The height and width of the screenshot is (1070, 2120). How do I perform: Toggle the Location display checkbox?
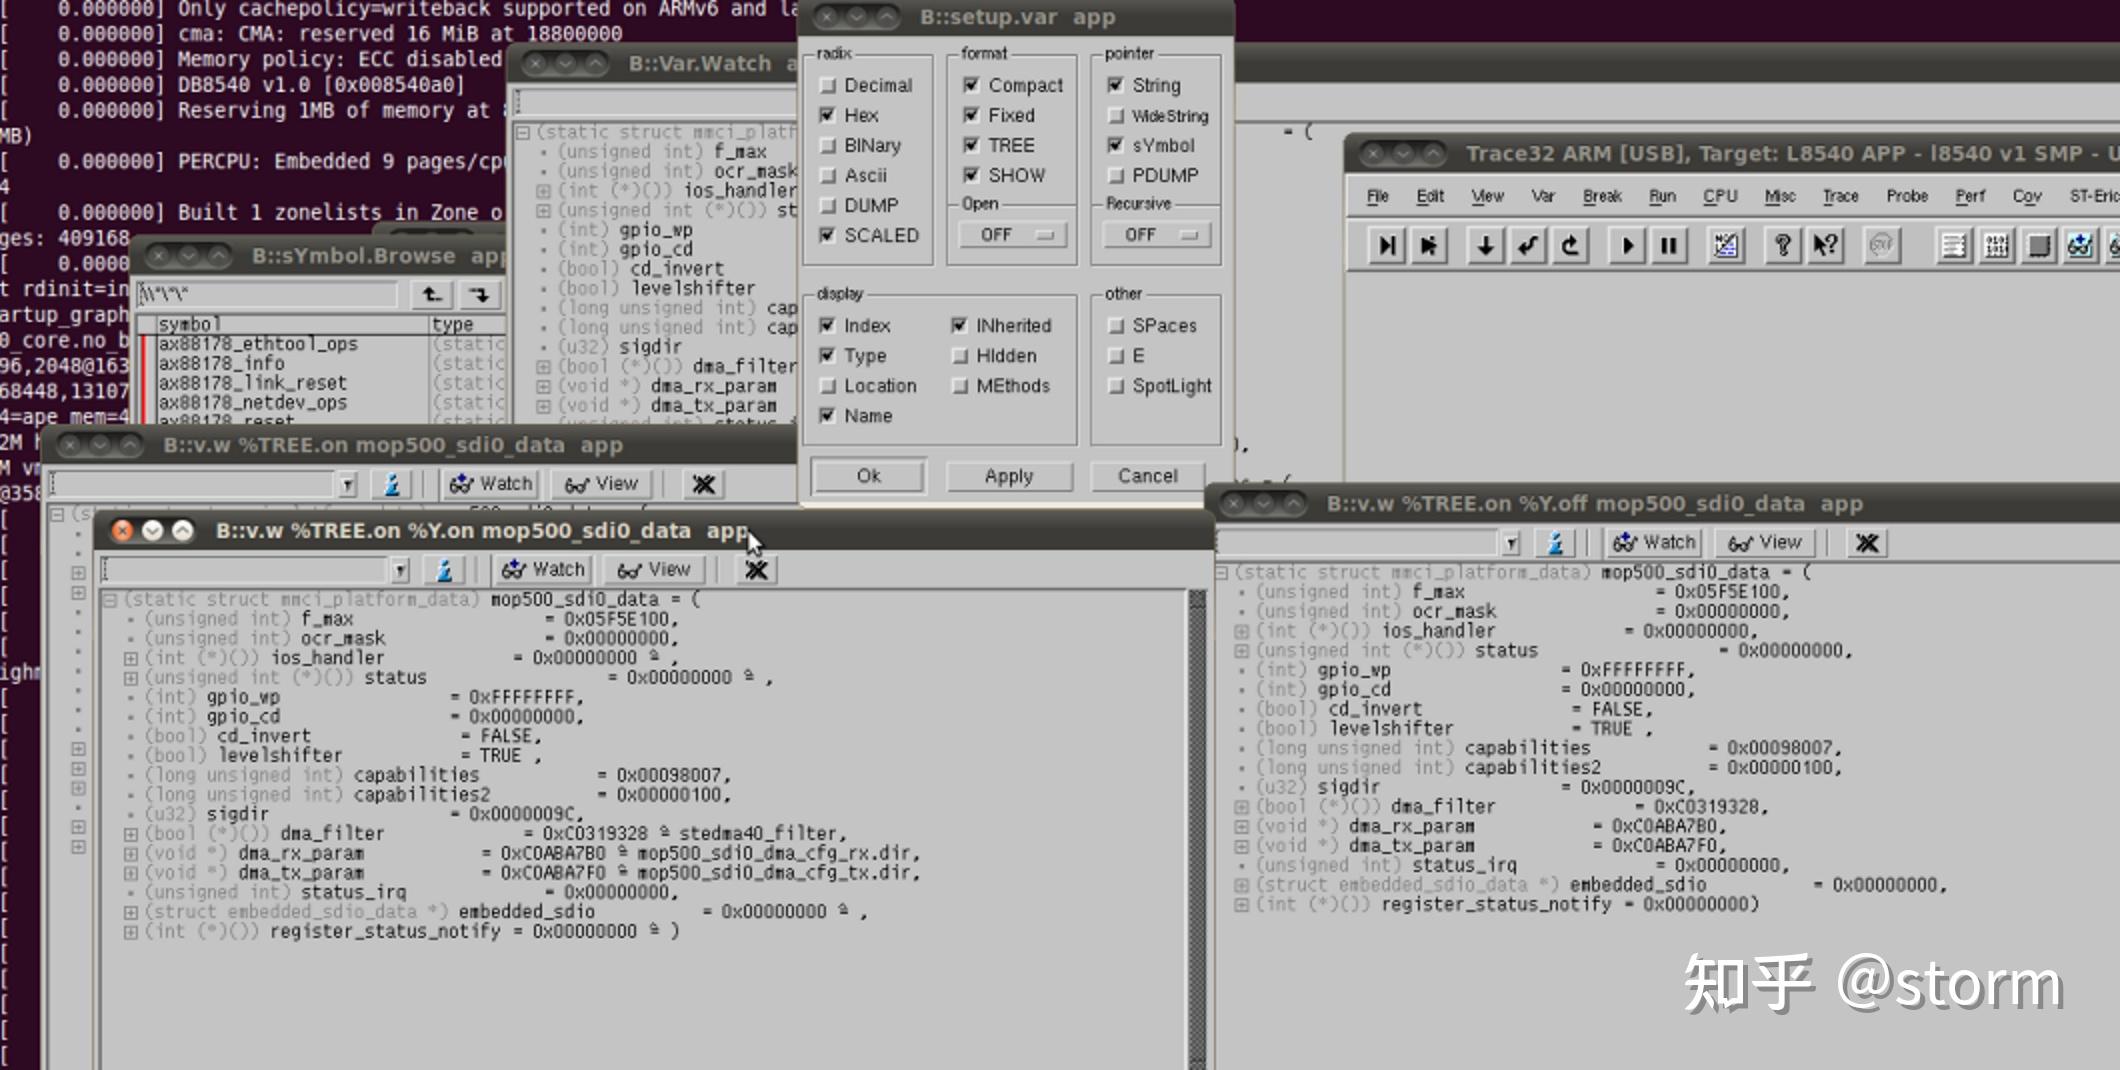pos(827,386)
